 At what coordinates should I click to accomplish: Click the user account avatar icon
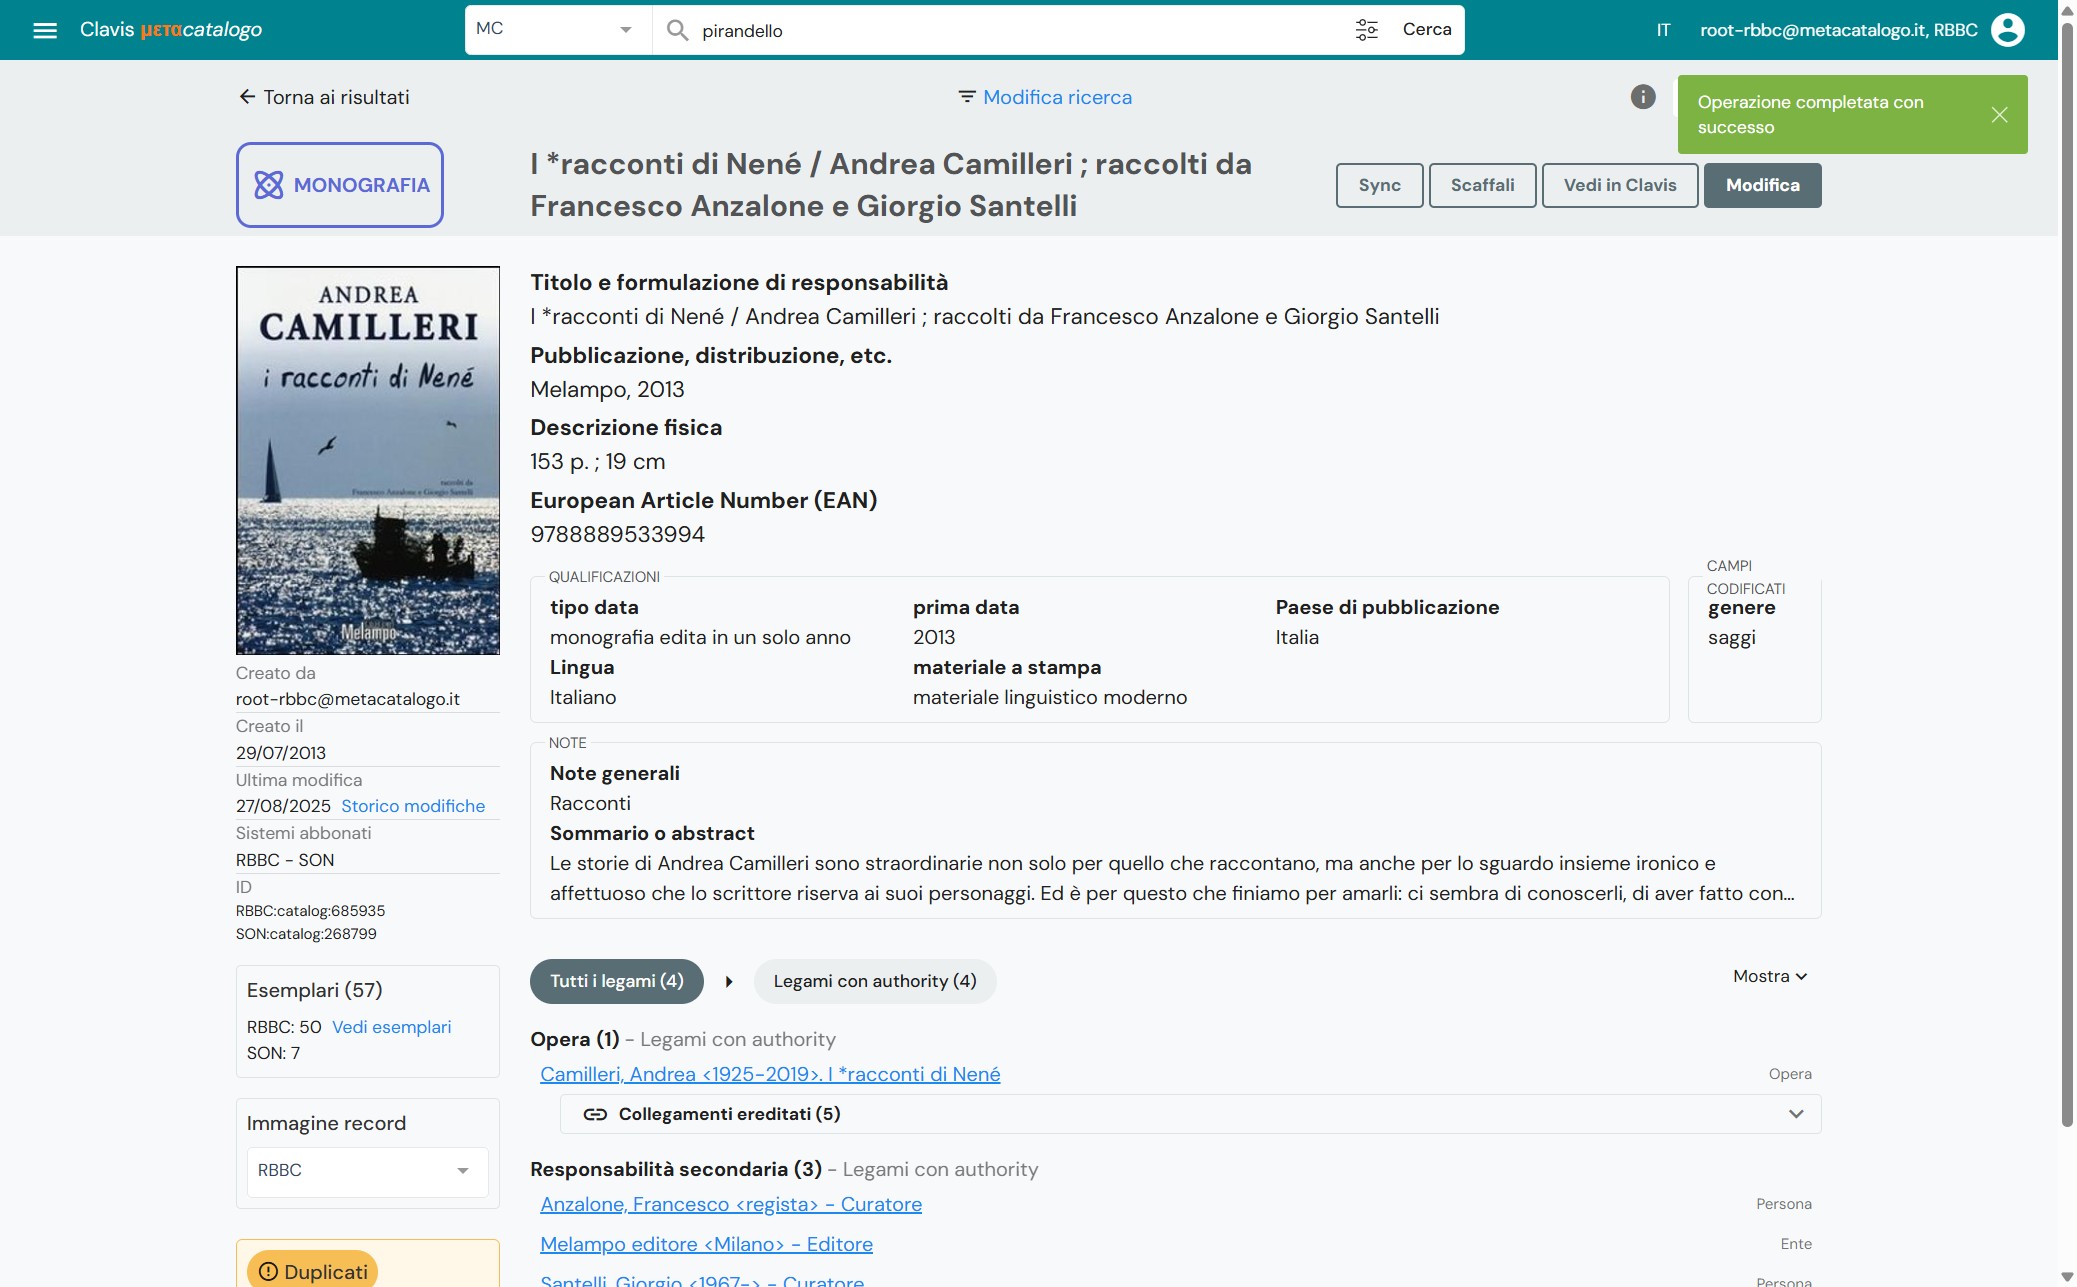pos(2007,30)
